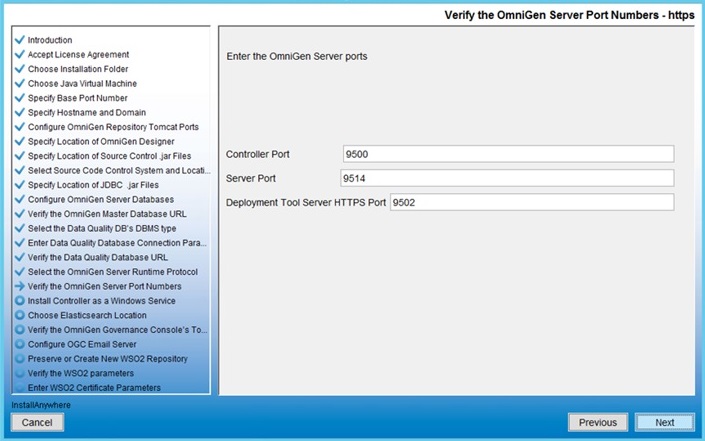The image size is (705, 441).
Task: Click checkmark beside Specify Base Port Number
Action: pos(20,98)
